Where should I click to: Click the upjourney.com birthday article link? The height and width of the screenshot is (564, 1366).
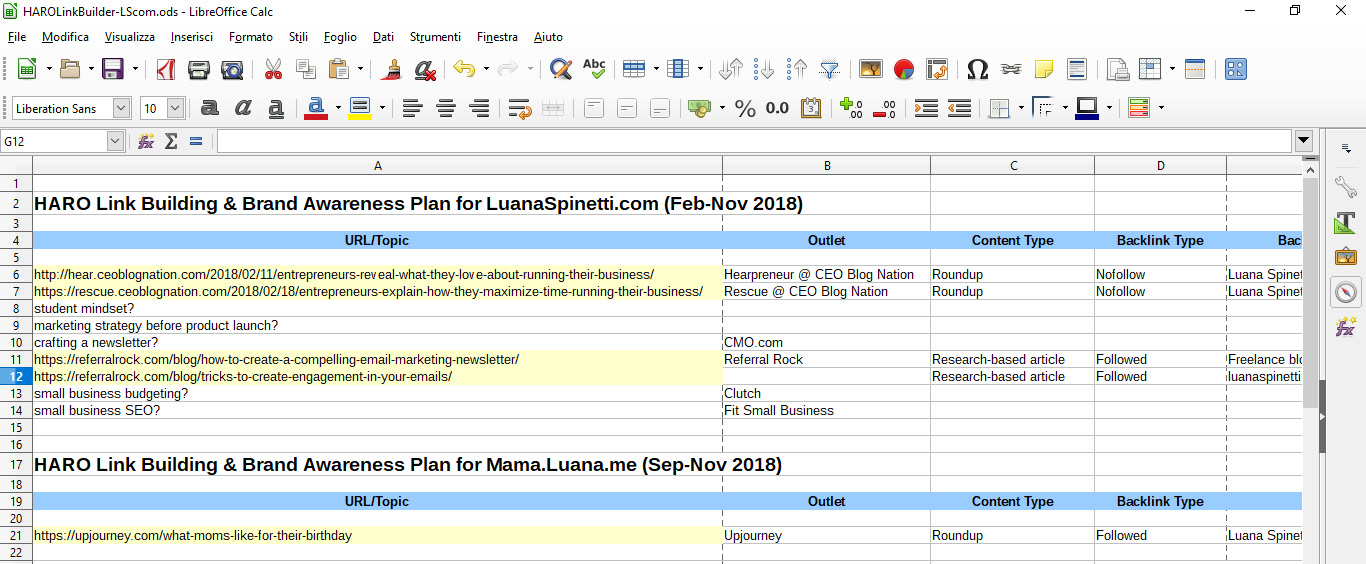[x=193, y=536]
